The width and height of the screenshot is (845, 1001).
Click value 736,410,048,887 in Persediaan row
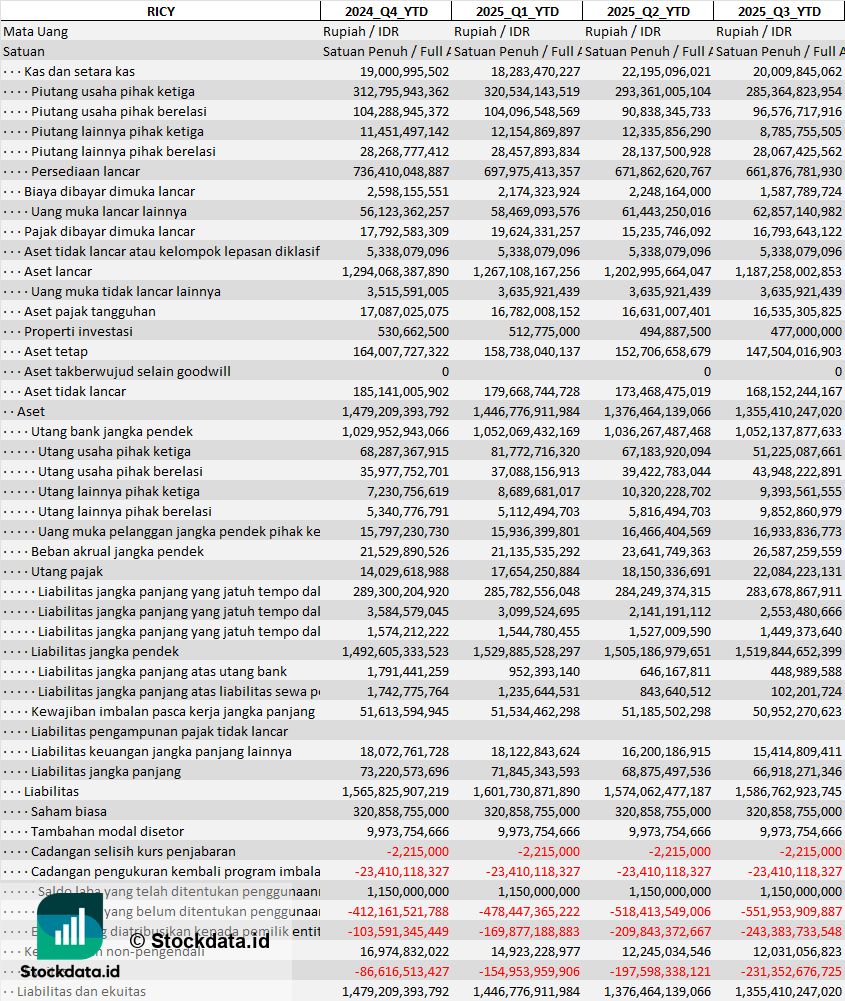click(x=401, y=171)
